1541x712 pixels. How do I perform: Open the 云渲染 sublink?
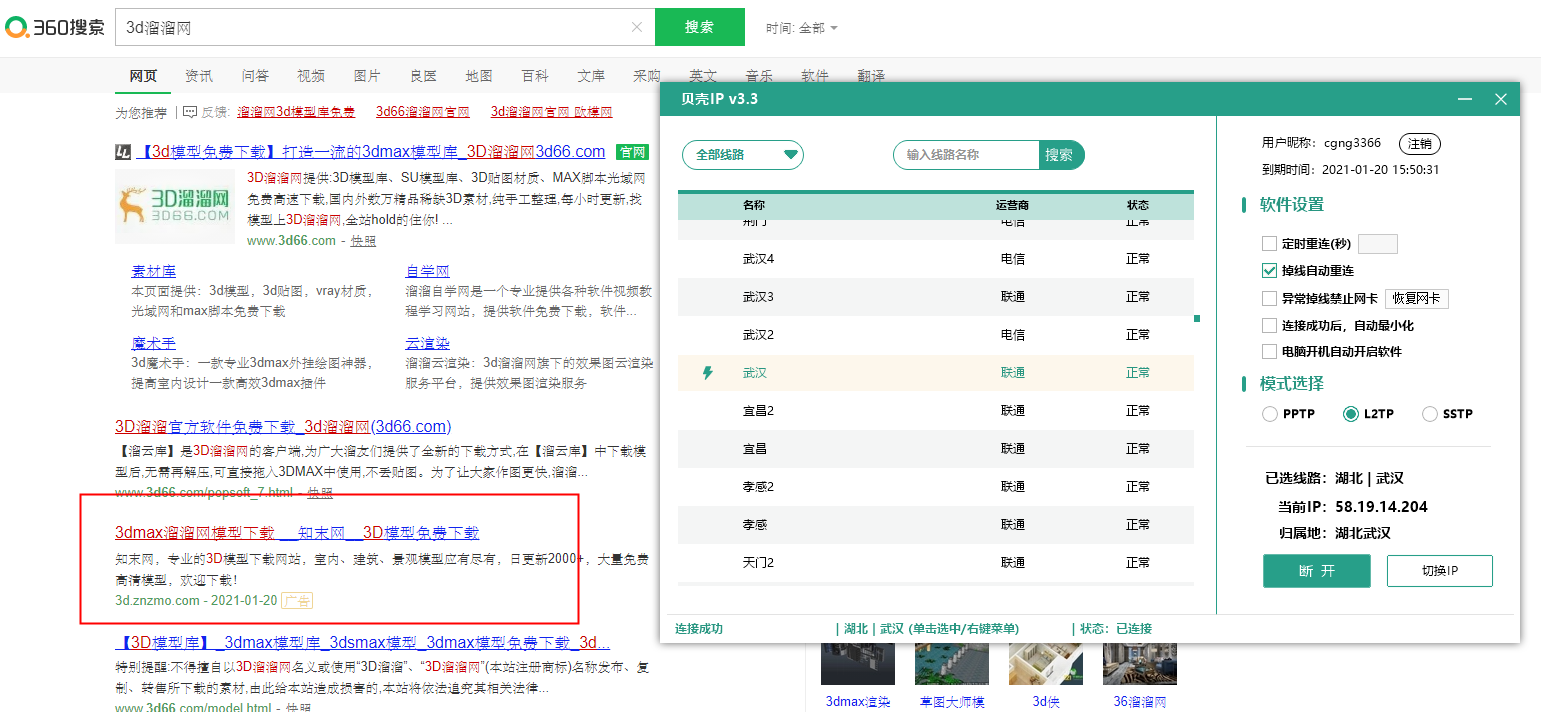point(428,343)
